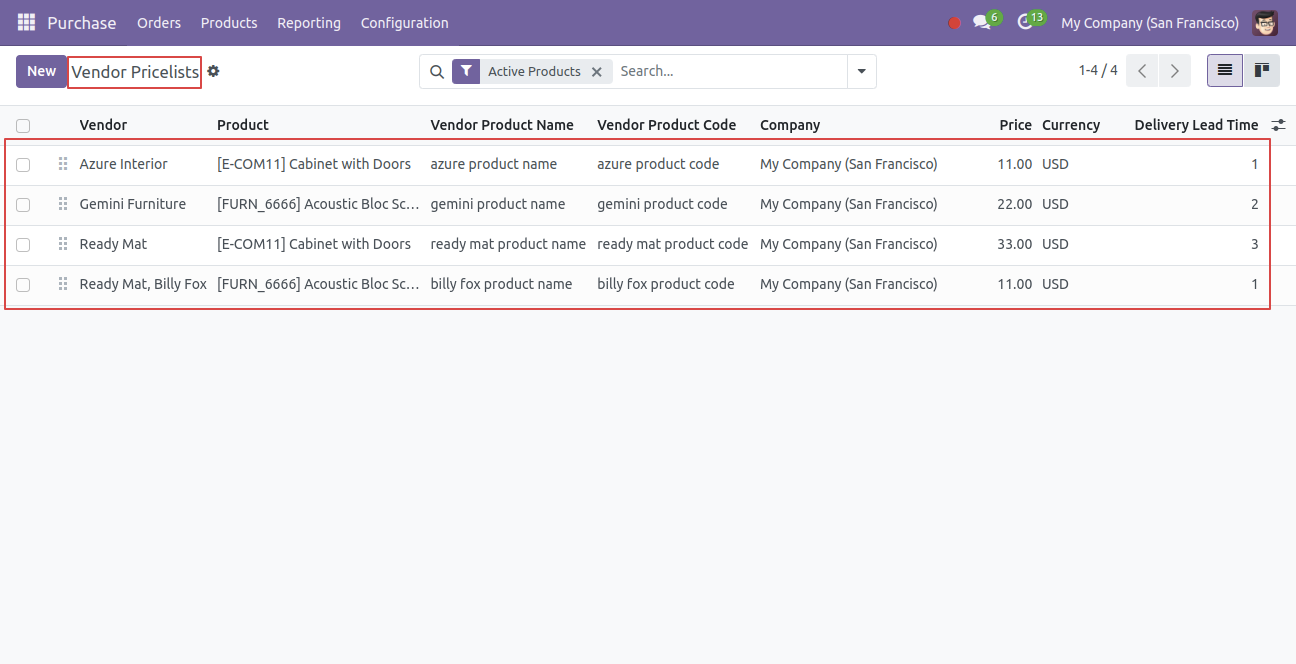
Task: Open the apps grid menu icon
Action: pyautogui.click(x=26, y=22)
